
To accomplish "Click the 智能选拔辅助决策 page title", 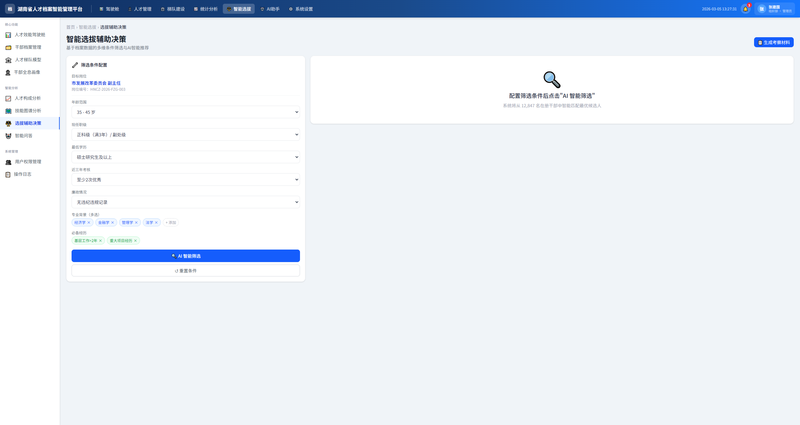I will 96,39.
